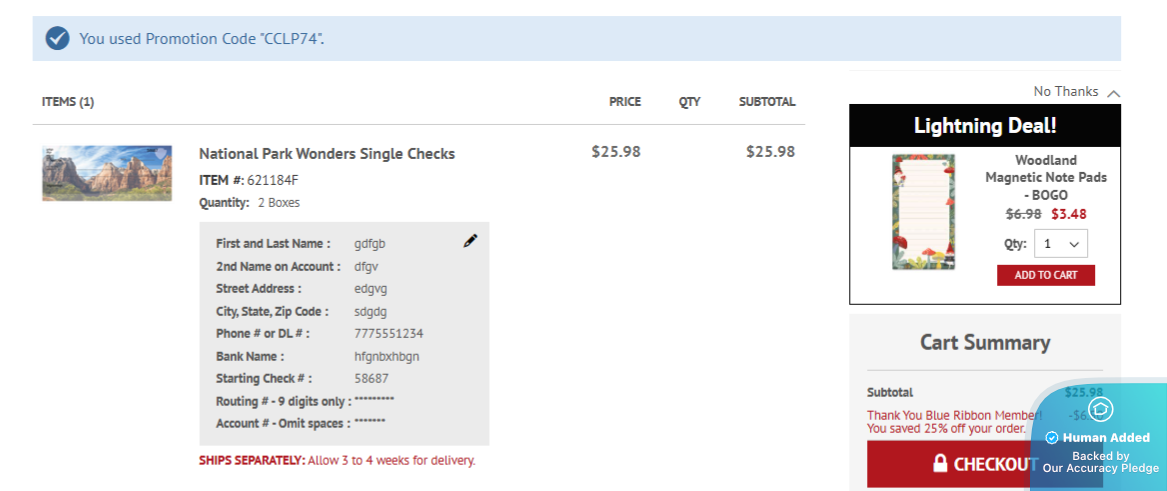
Task: Open the chat bubble icon widget
Action: pyautogui.click(x=1101, y=409)
